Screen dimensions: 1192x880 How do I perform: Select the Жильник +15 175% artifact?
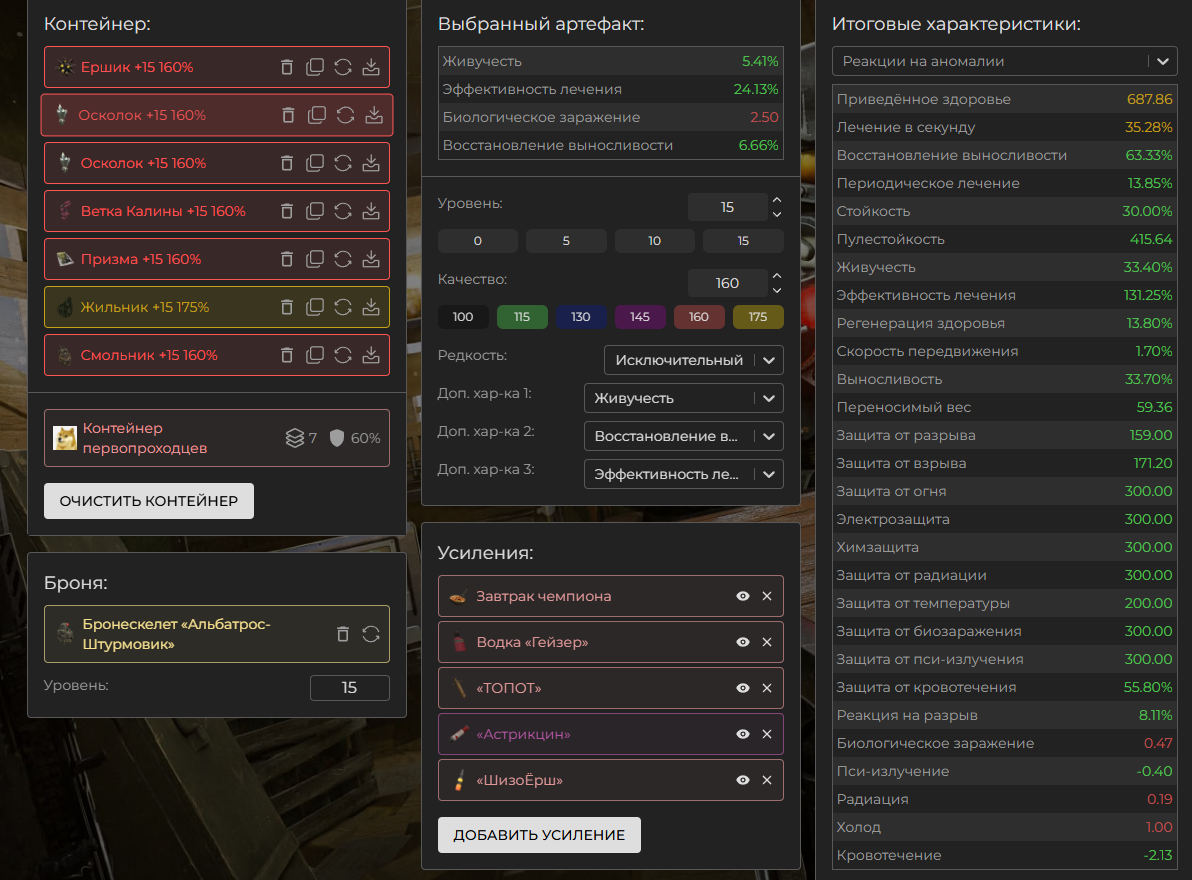pyautogui.click(x=145, y=307)
